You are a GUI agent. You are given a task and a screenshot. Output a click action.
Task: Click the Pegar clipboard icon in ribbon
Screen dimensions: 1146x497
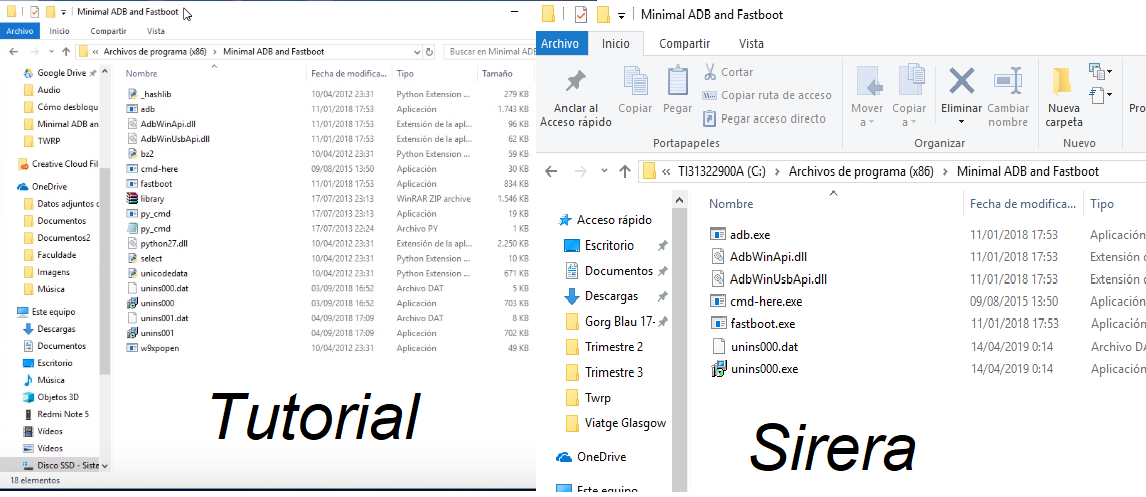(x=677, y=84)
